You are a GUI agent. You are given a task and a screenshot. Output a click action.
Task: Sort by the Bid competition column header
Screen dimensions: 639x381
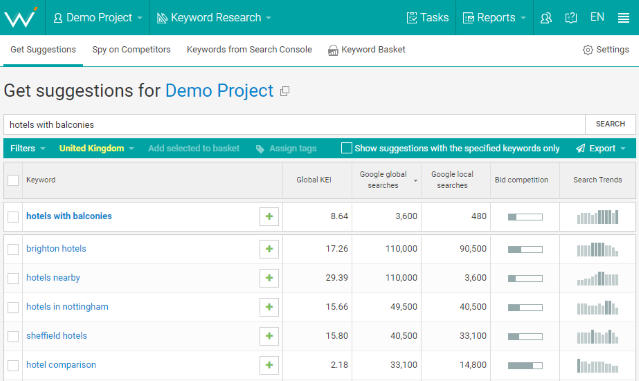coord(521,180)
